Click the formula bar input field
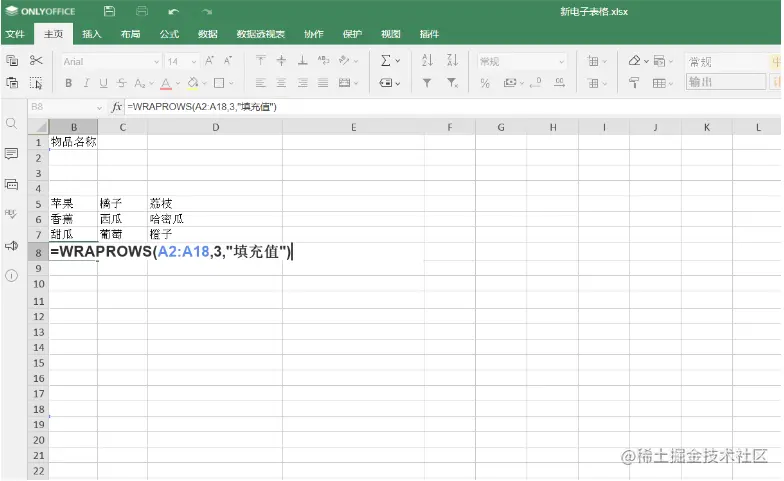The image size is (784, 481). [x=452, y=106]
